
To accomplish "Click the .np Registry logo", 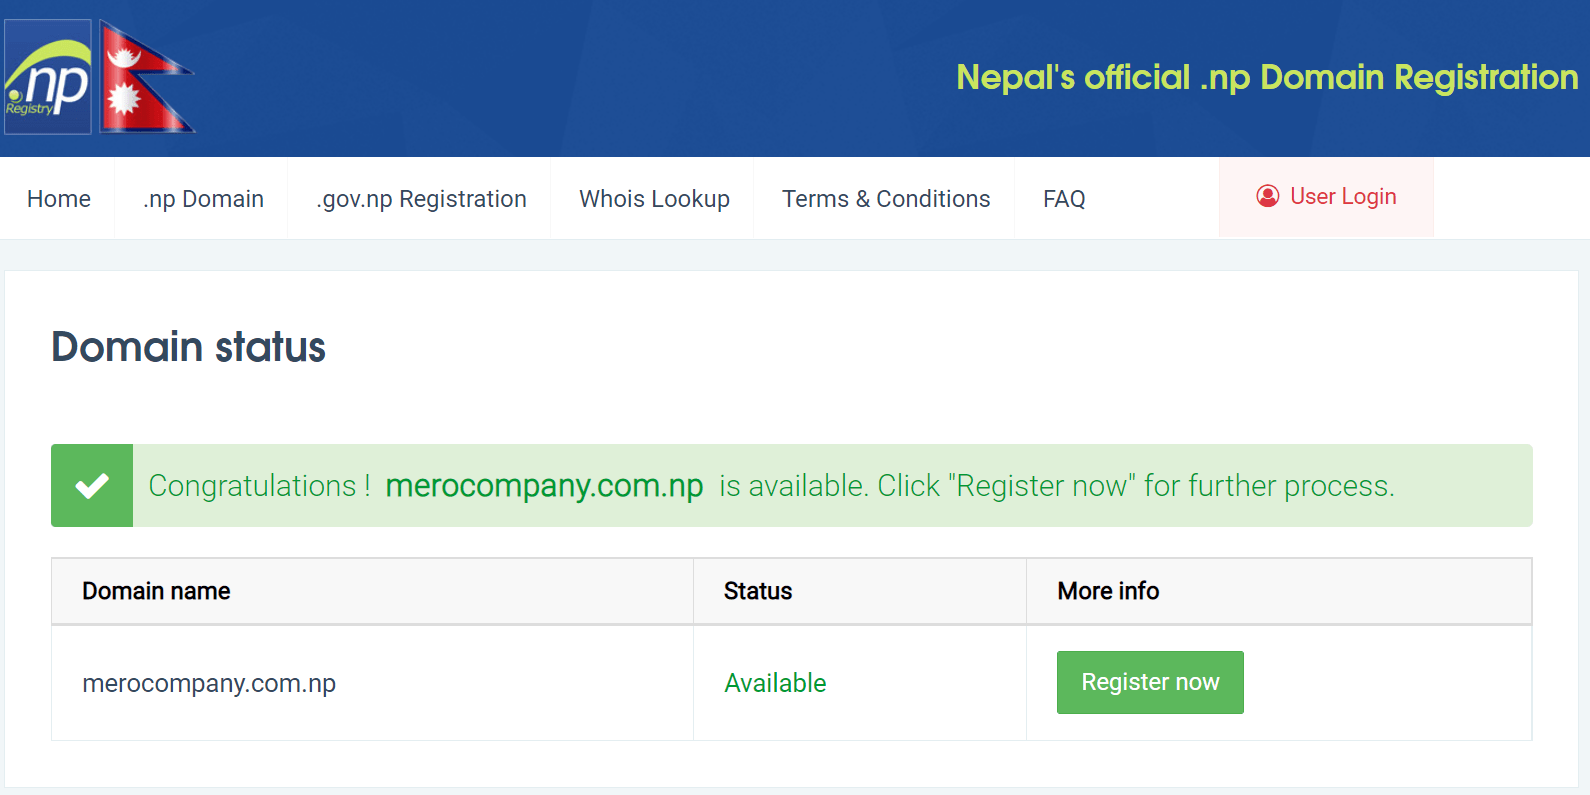I will click(x=48, y=77).
